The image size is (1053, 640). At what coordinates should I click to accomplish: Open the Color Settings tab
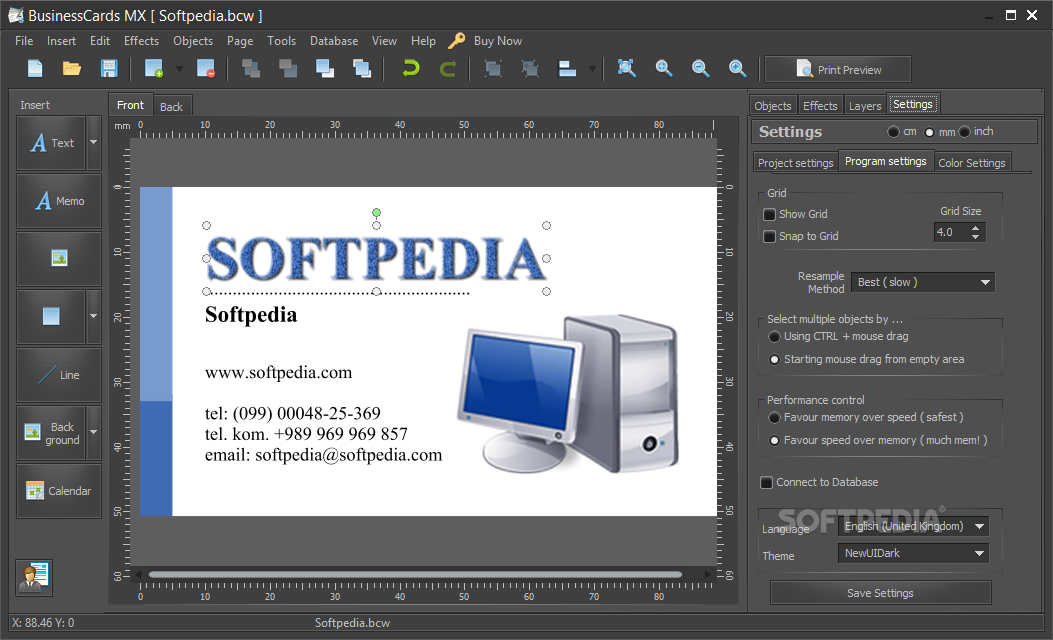click(x=972, y=163)
